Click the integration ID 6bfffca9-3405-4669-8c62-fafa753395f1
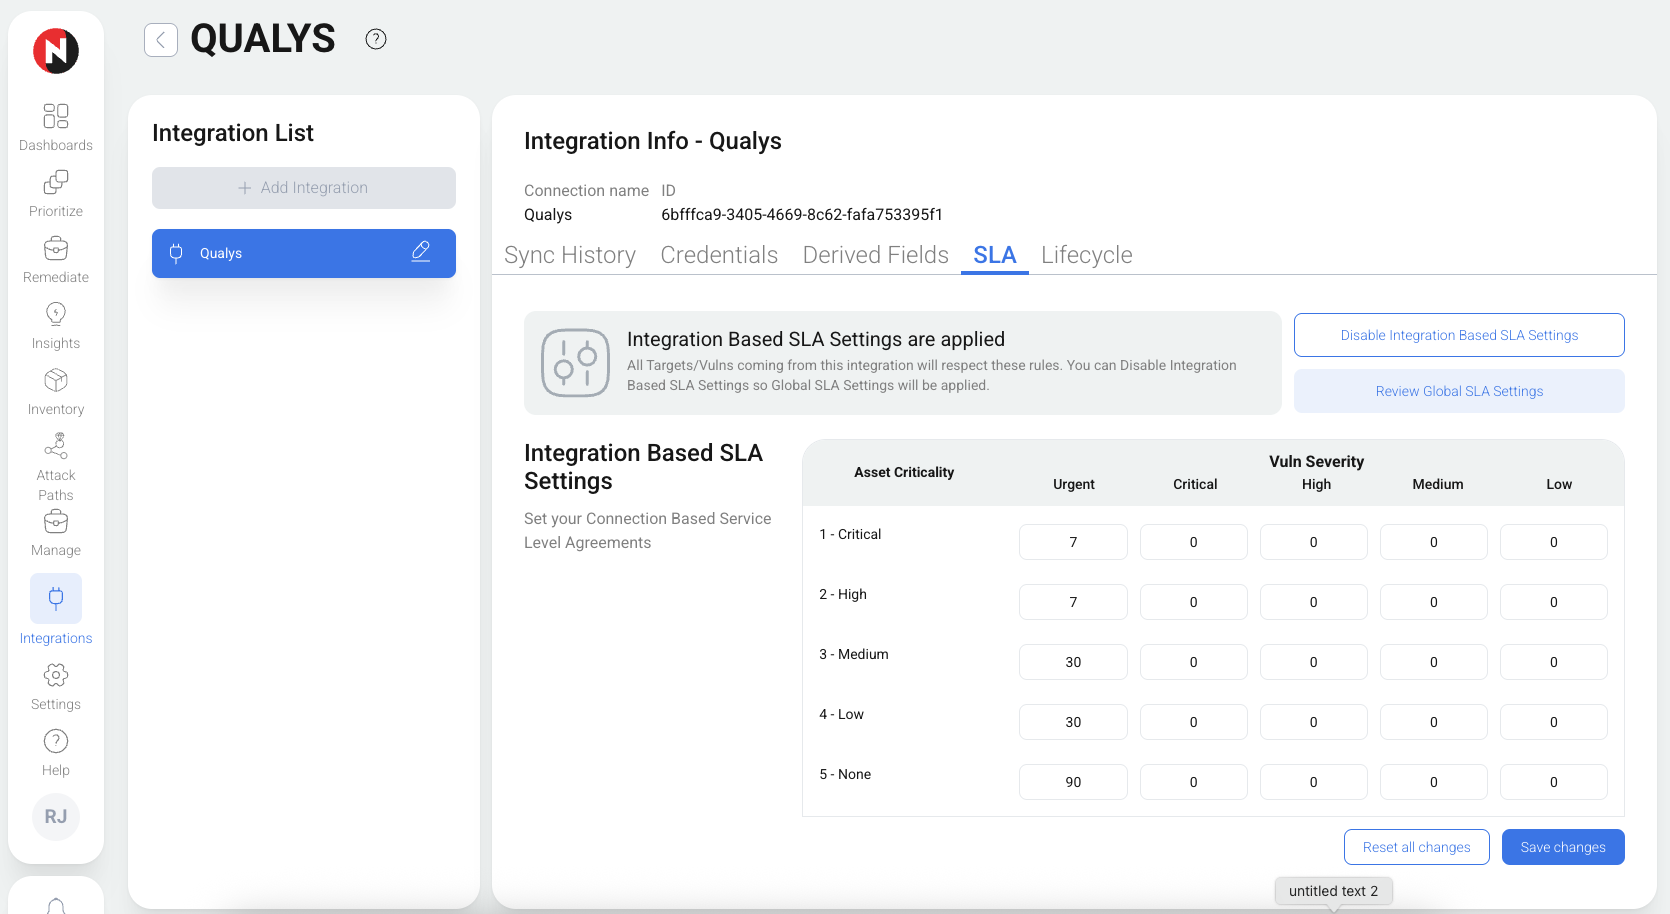This screenshot has width=1670, height=914. (802, 214)
